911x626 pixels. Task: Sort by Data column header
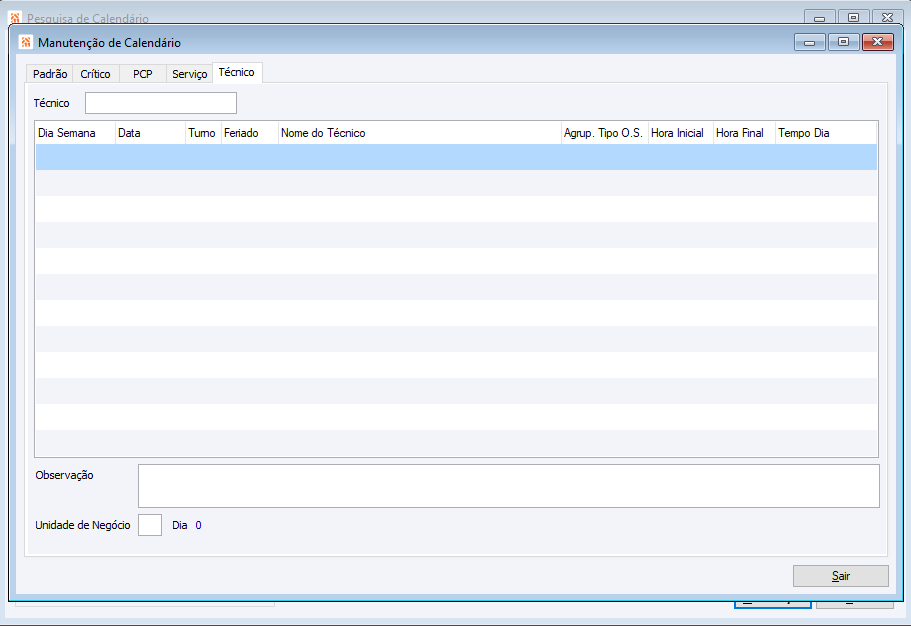pos(150,133)
